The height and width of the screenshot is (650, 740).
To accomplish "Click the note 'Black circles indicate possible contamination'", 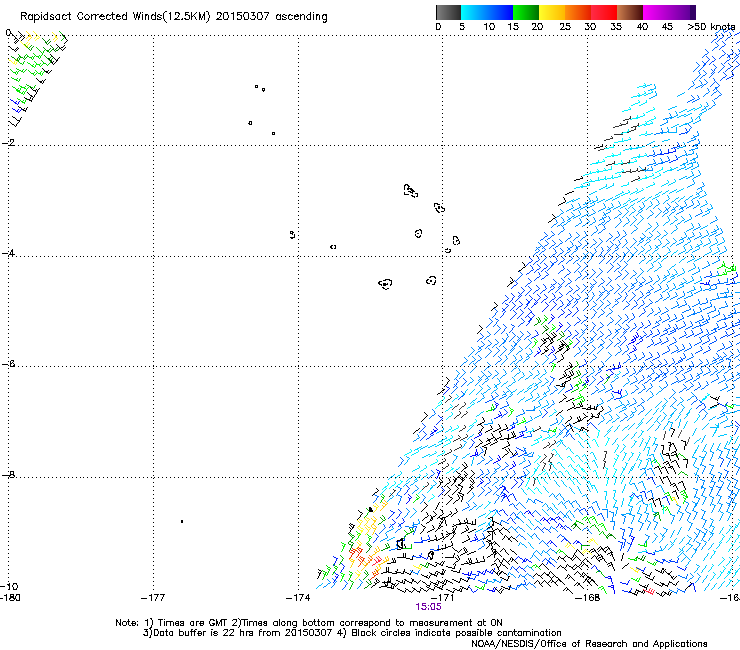I will pos(456,633).
